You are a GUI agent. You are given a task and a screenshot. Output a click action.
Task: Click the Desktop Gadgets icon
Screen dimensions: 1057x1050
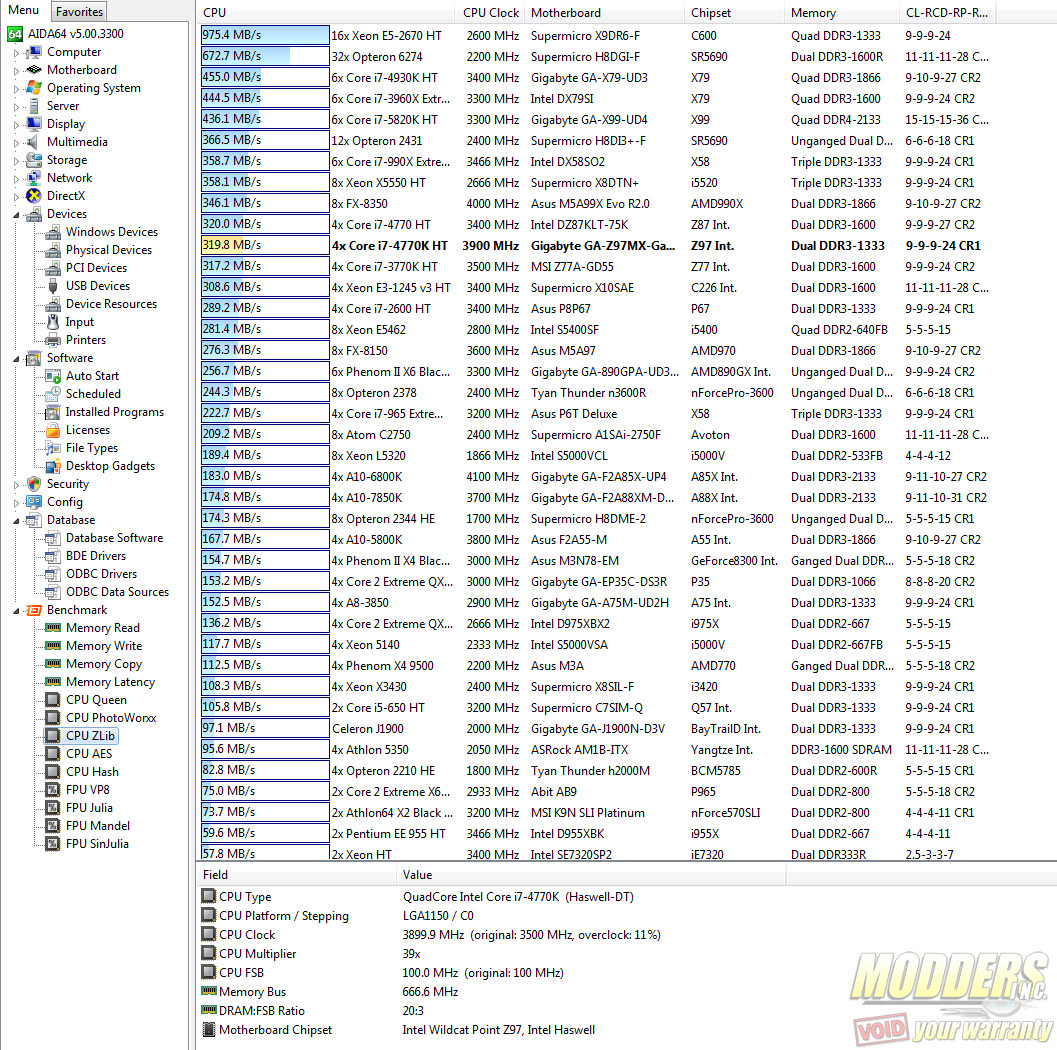pos(53,466)
